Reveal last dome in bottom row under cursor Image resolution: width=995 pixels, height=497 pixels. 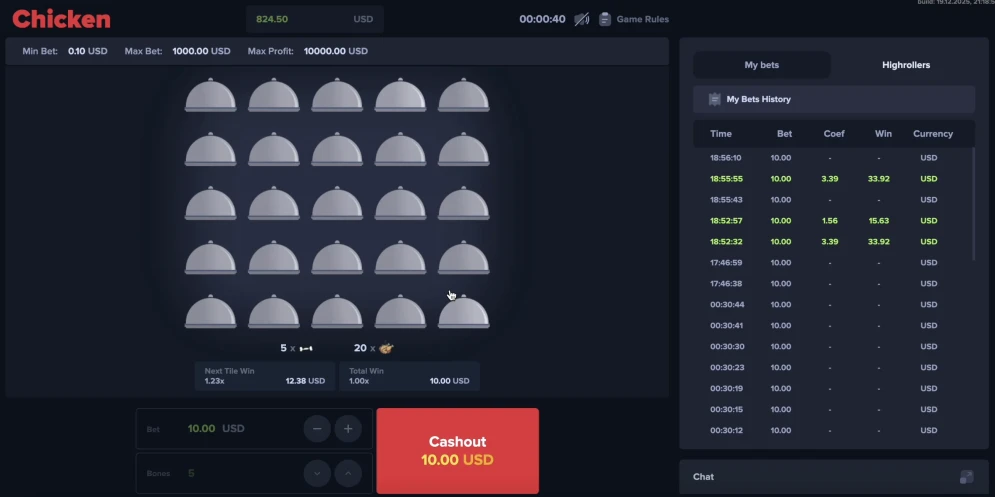coord(464,311)
